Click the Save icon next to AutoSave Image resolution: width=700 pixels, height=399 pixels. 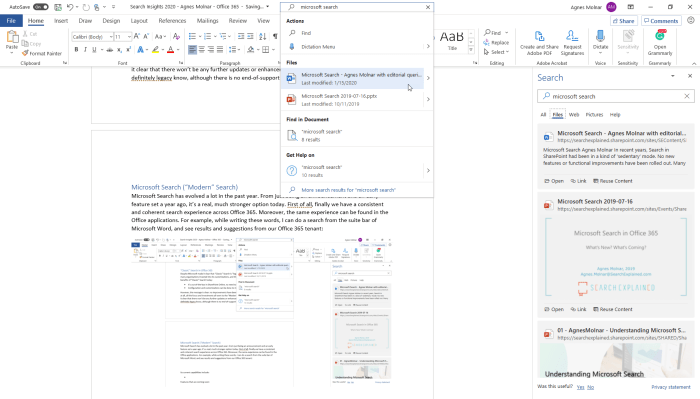[x=58, y=7]
